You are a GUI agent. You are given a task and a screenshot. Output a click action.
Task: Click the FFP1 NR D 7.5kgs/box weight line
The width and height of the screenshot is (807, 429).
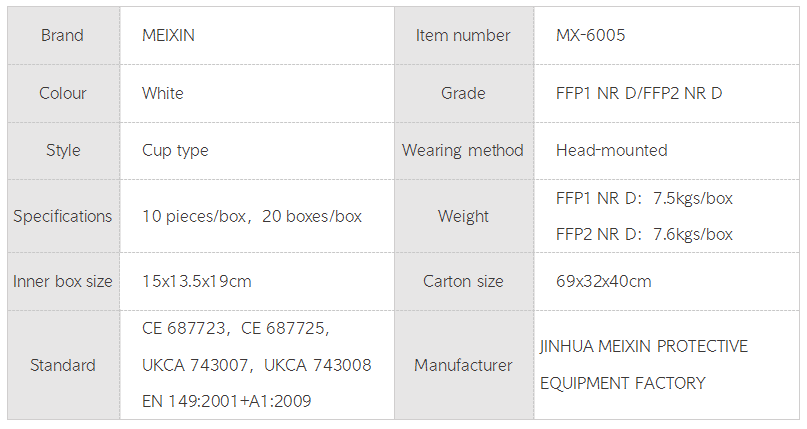click(x=644, y=198)
